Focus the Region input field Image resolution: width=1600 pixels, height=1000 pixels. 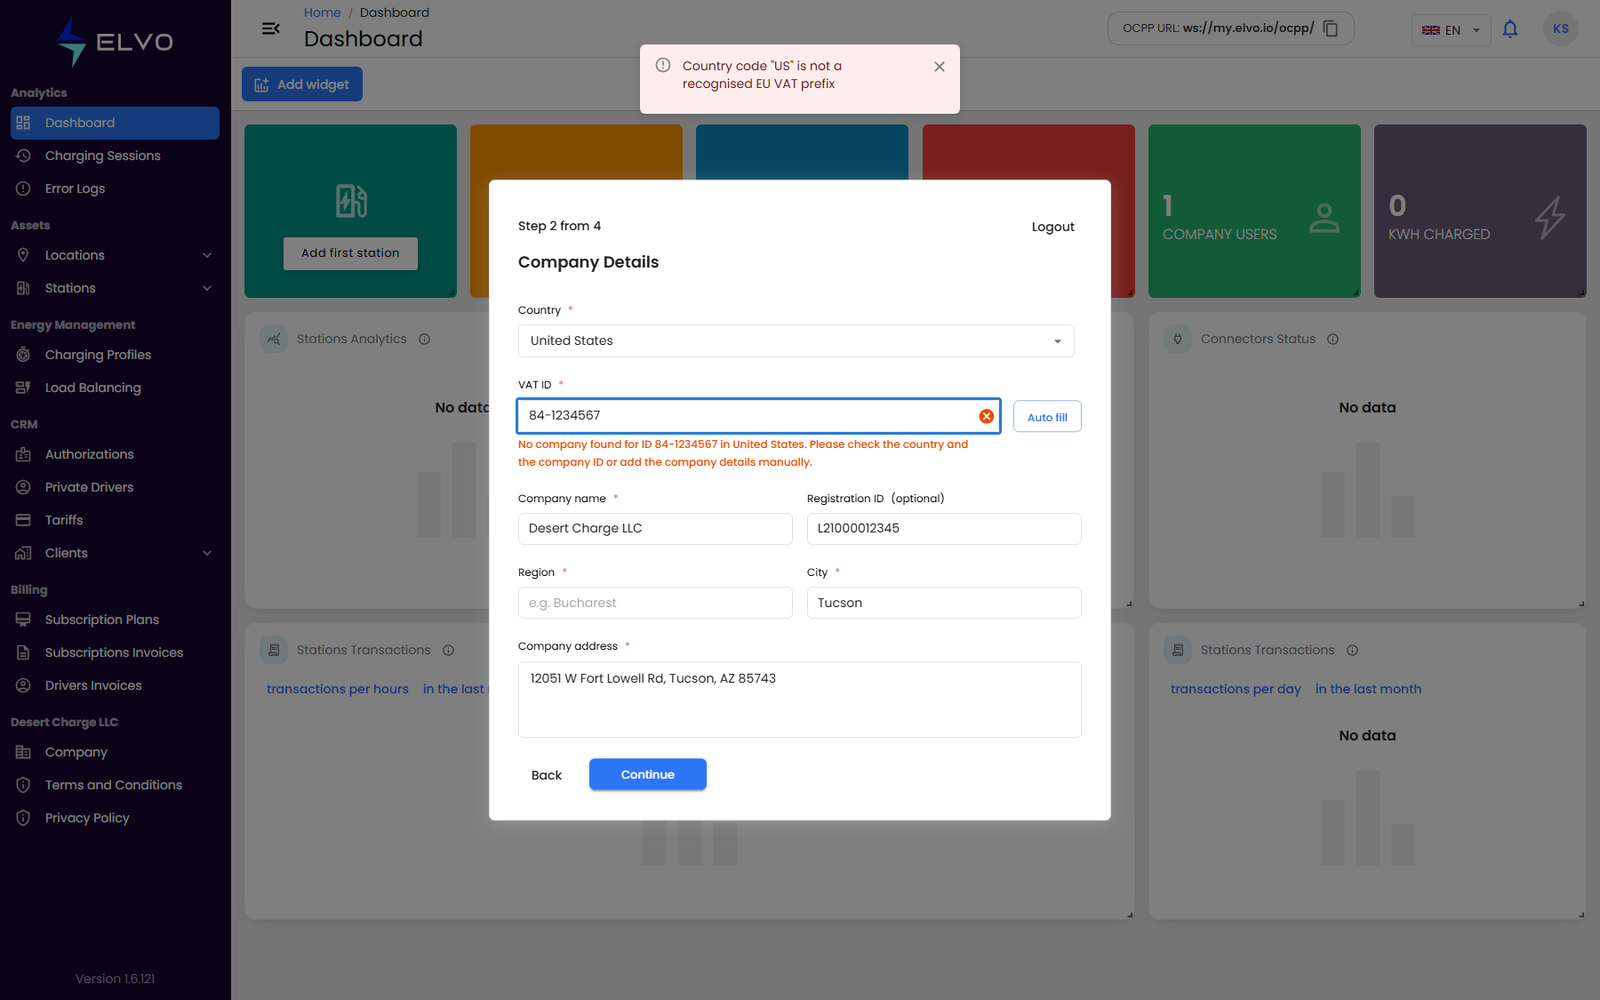coord(655,603)
